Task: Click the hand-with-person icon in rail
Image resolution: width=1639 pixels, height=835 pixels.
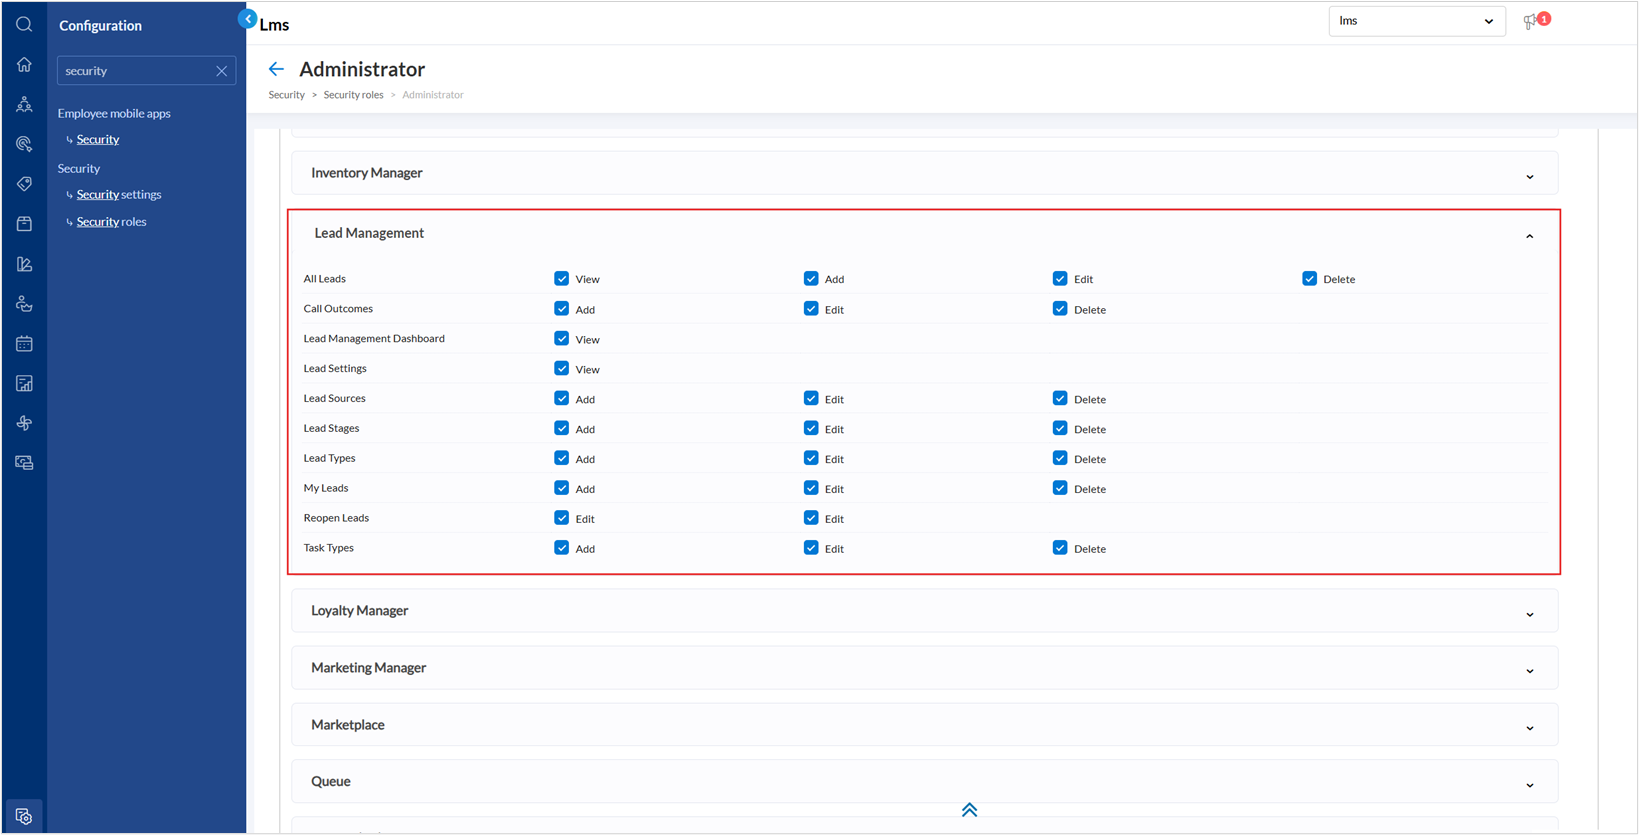Action: click(x=24, y=304)
